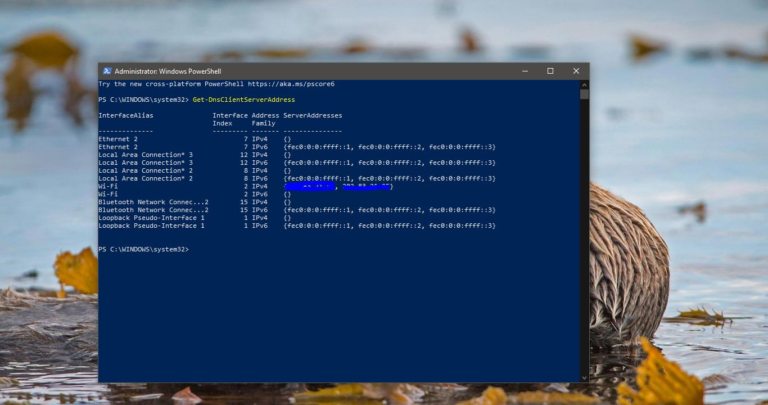Select "Ethernet 2" in the IPv4 row
768x405 pixels.
[x=118, y=139]
